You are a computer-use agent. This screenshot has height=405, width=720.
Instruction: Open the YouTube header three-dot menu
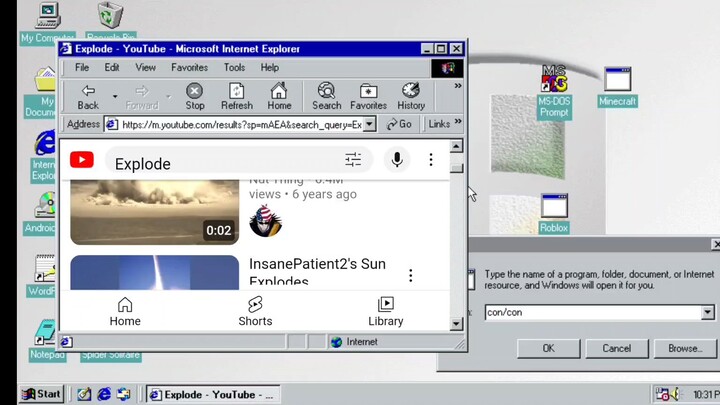click(431, 159)
